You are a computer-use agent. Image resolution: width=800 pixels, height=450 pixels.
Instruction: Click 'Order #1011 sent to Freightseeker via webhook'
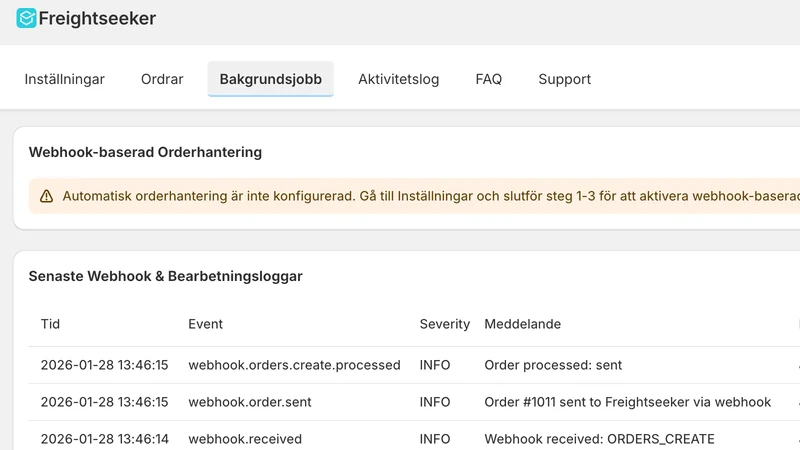(x=628, y=402)
